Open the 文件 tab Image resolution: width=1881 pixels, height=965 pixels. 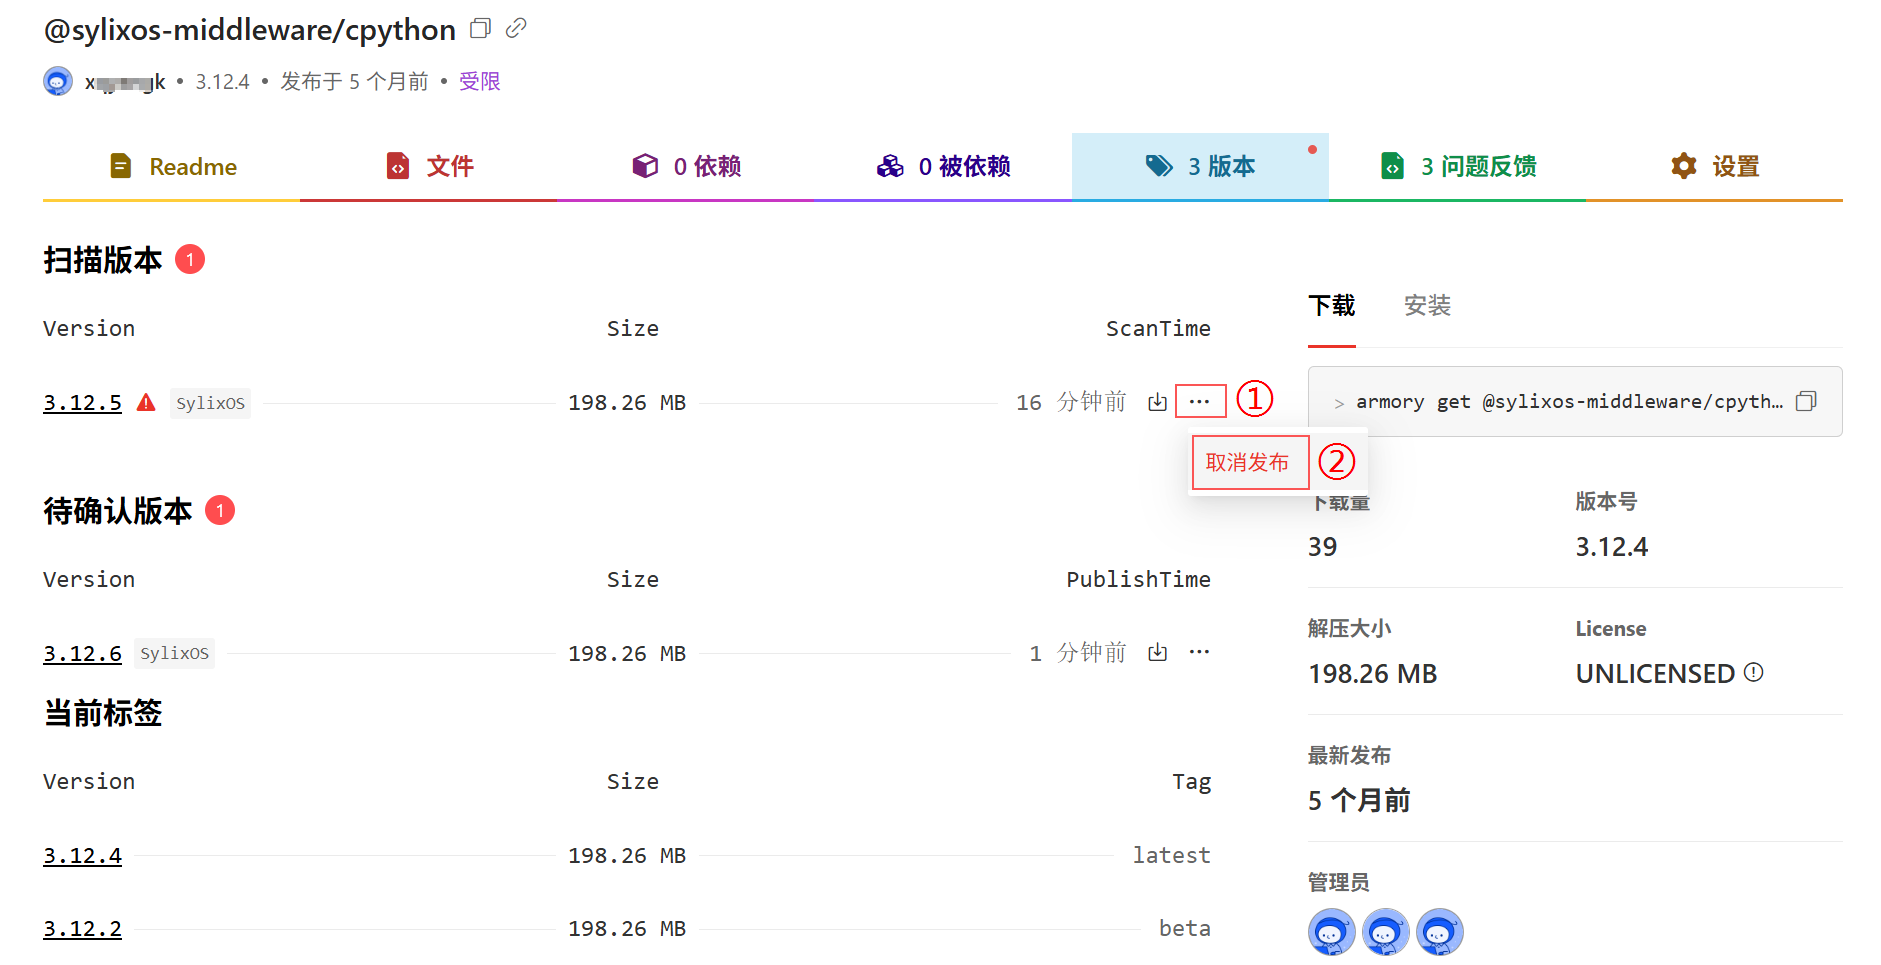coord(429,167)
